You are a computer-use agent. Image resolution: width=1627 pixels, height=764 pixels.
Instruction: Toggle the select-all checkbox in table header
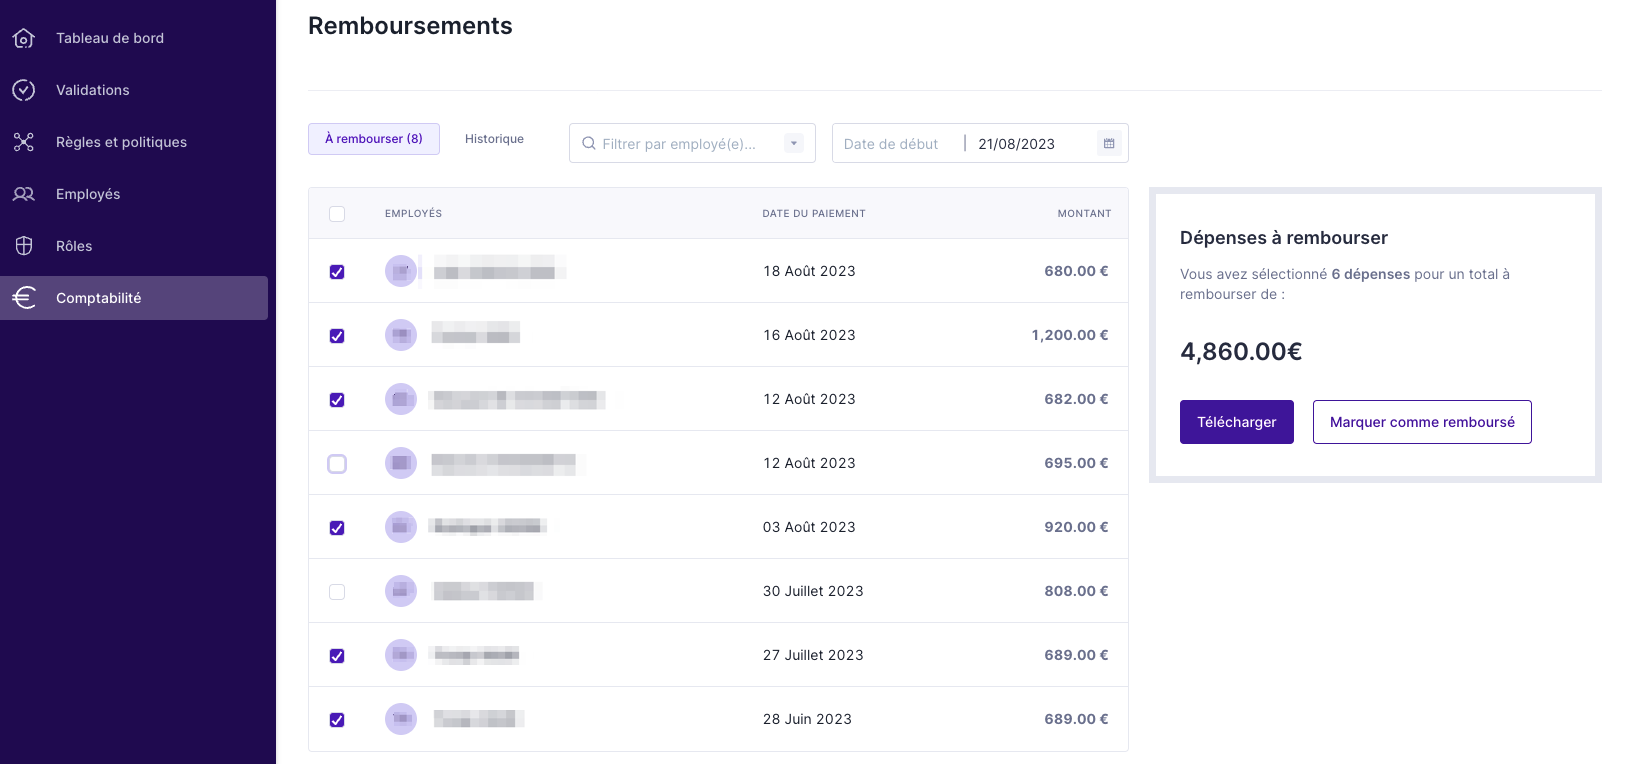click(x=337, y=214)
